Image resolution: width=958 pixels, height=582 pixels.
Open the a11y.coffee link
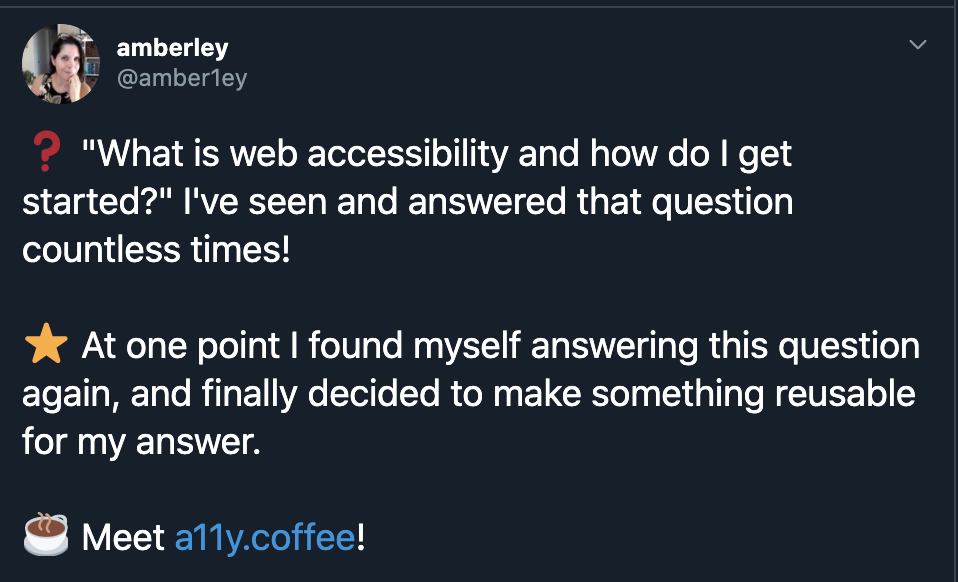point(265,538)
